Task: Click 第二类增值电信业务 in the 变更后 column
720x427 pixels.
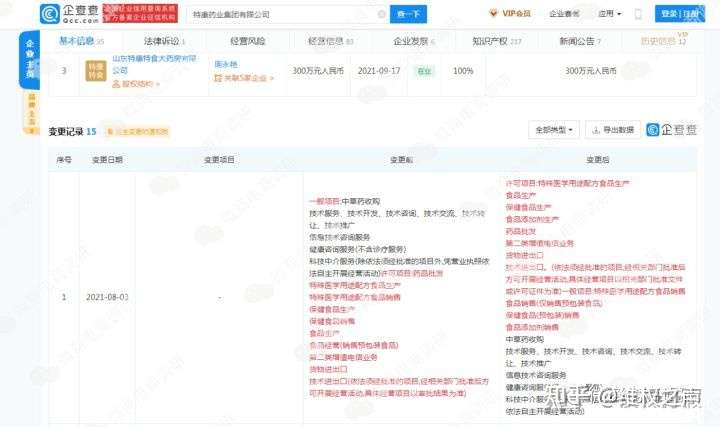Action: pos(540,243)
